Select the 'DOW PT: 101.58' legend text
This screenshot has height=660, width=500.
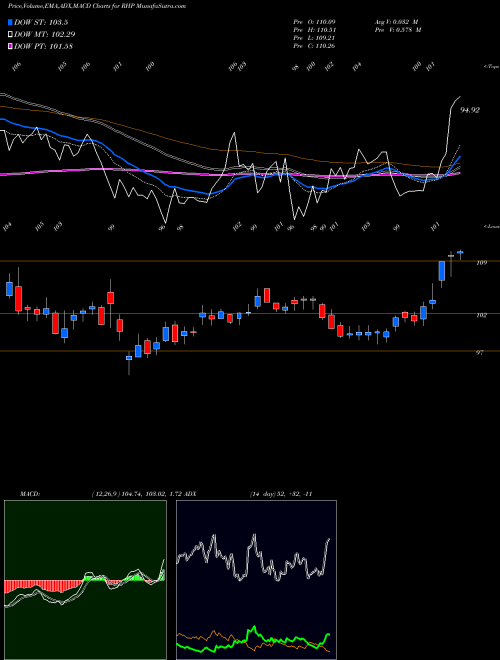click(43, 46)
